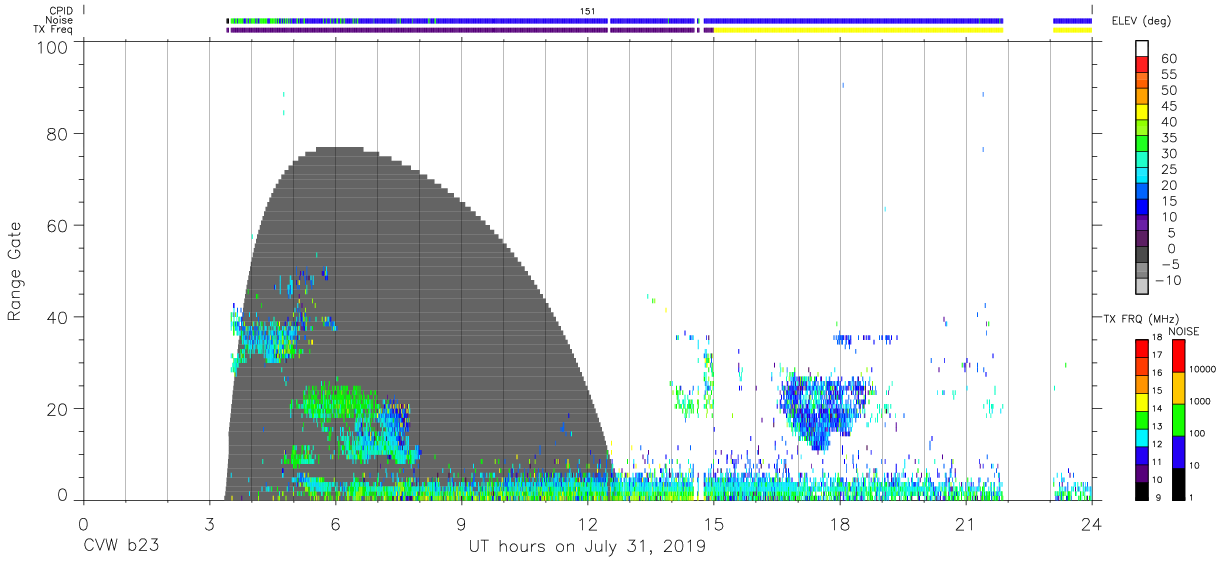Select the black bottom block of NOISE bar
The width and height of the screenshot is (1228, 567).
point(1179,484)
